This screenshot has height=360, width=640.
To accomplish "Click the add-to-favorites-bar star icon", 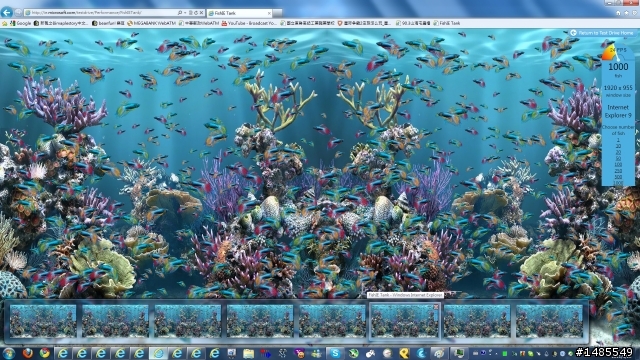I will (4, 23).
